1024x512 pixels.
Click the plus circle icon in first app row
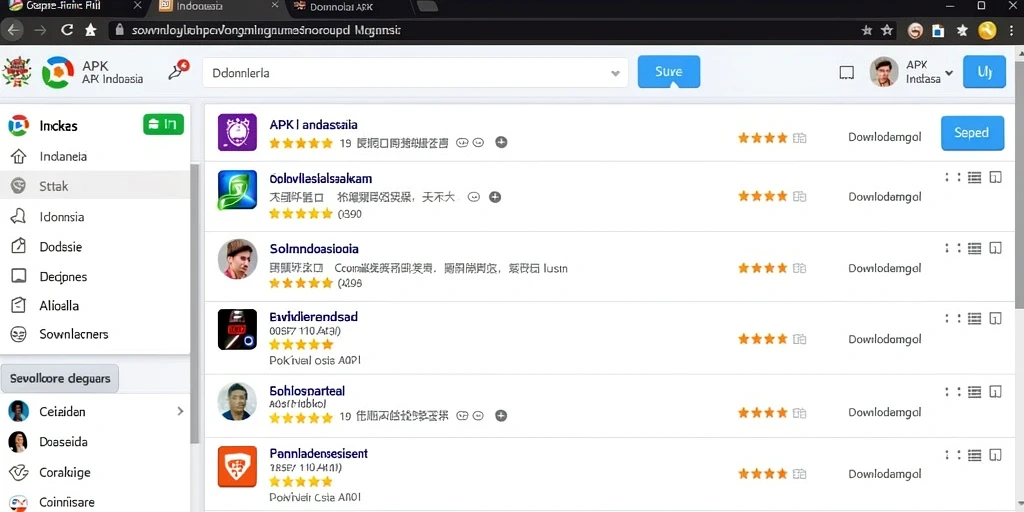[x=501, y=142]
